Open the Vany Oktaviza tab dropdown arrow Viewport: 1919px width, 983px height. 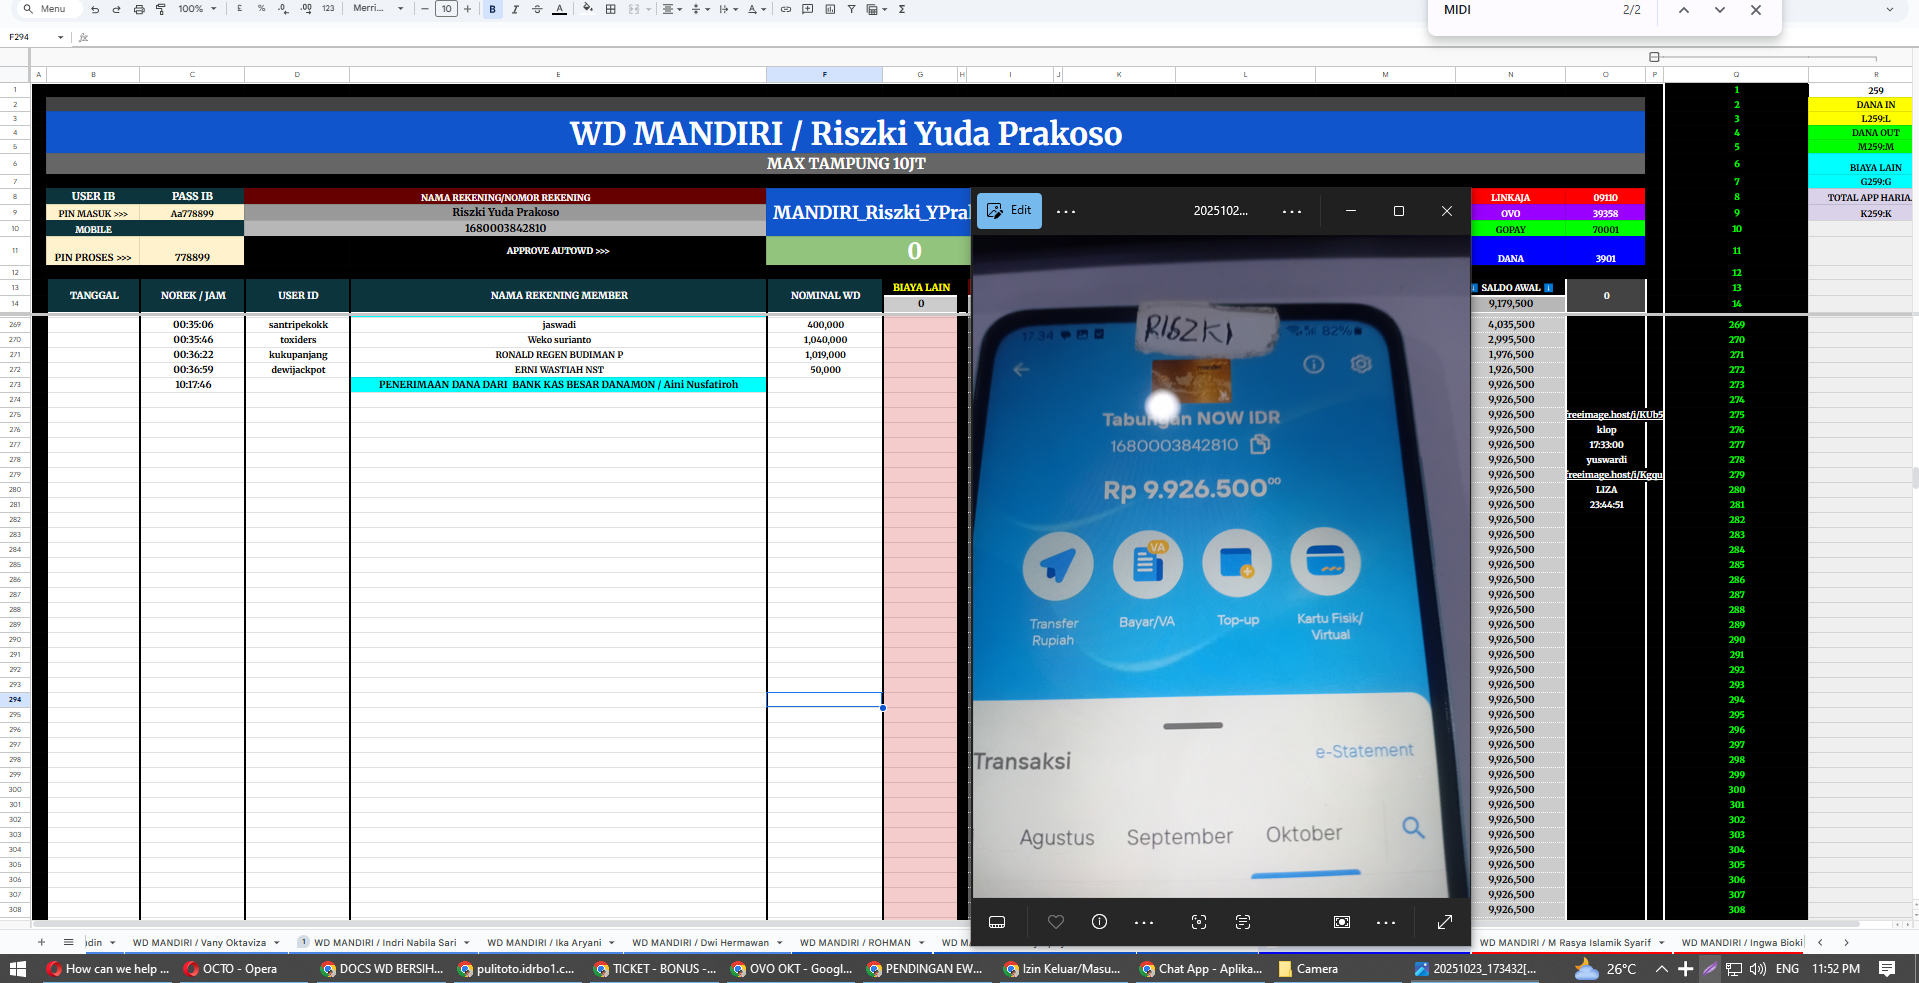(276, 942)
